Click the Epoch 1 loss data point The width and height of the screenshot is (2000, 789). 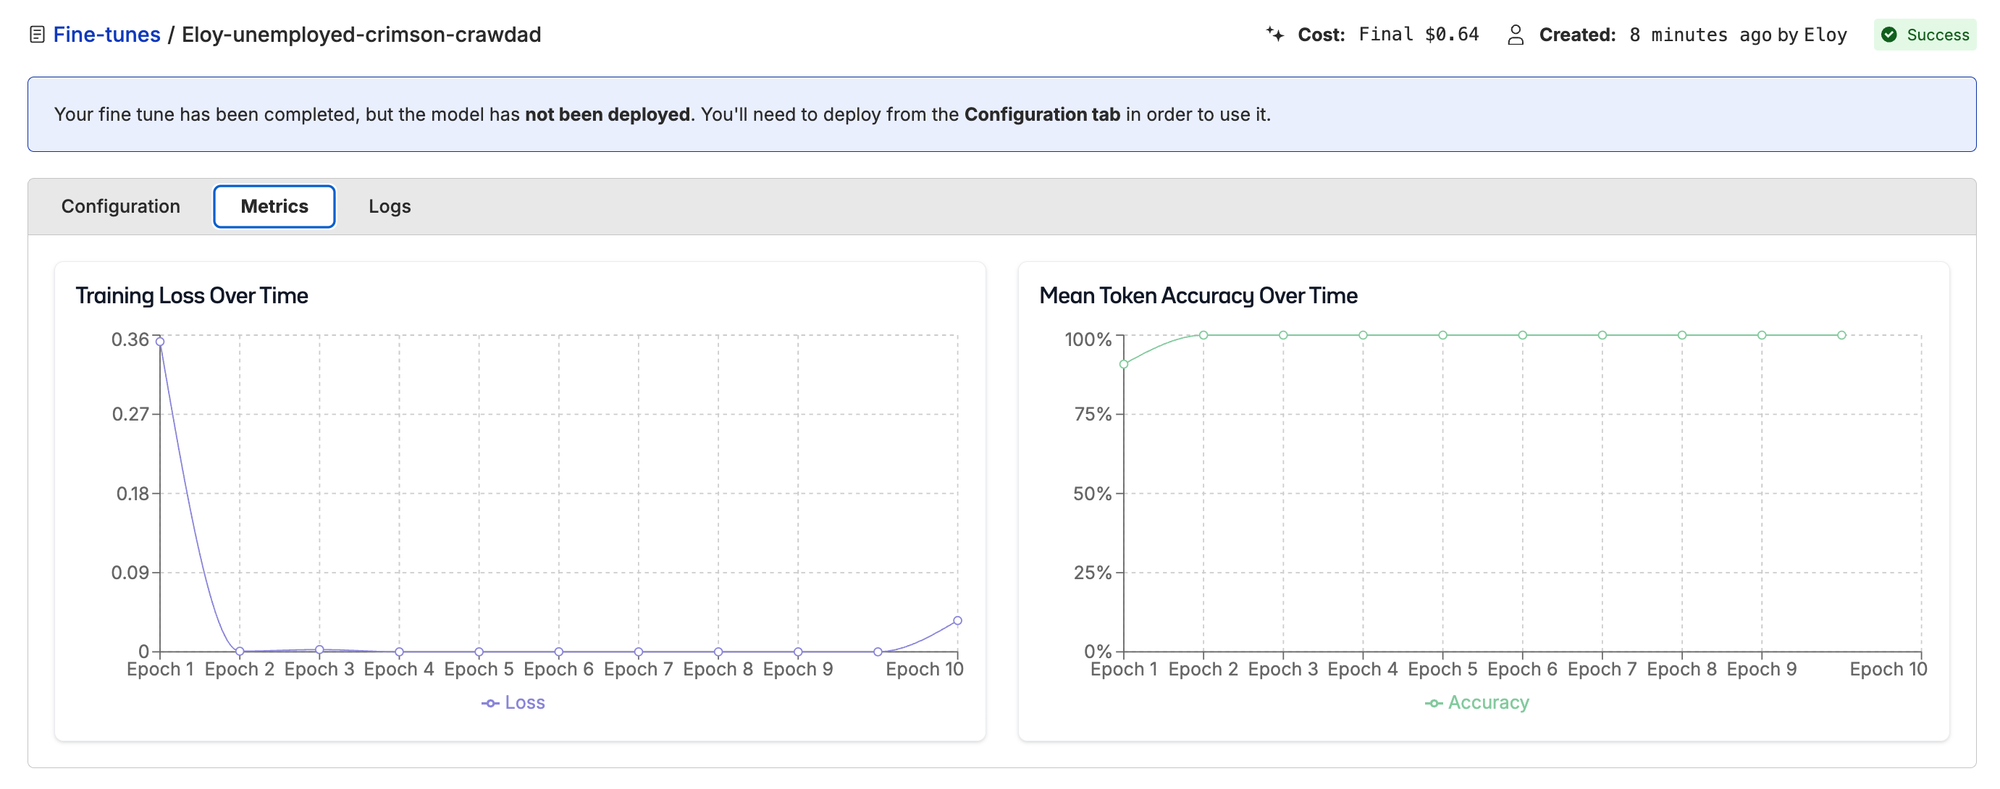coord(160,342)
